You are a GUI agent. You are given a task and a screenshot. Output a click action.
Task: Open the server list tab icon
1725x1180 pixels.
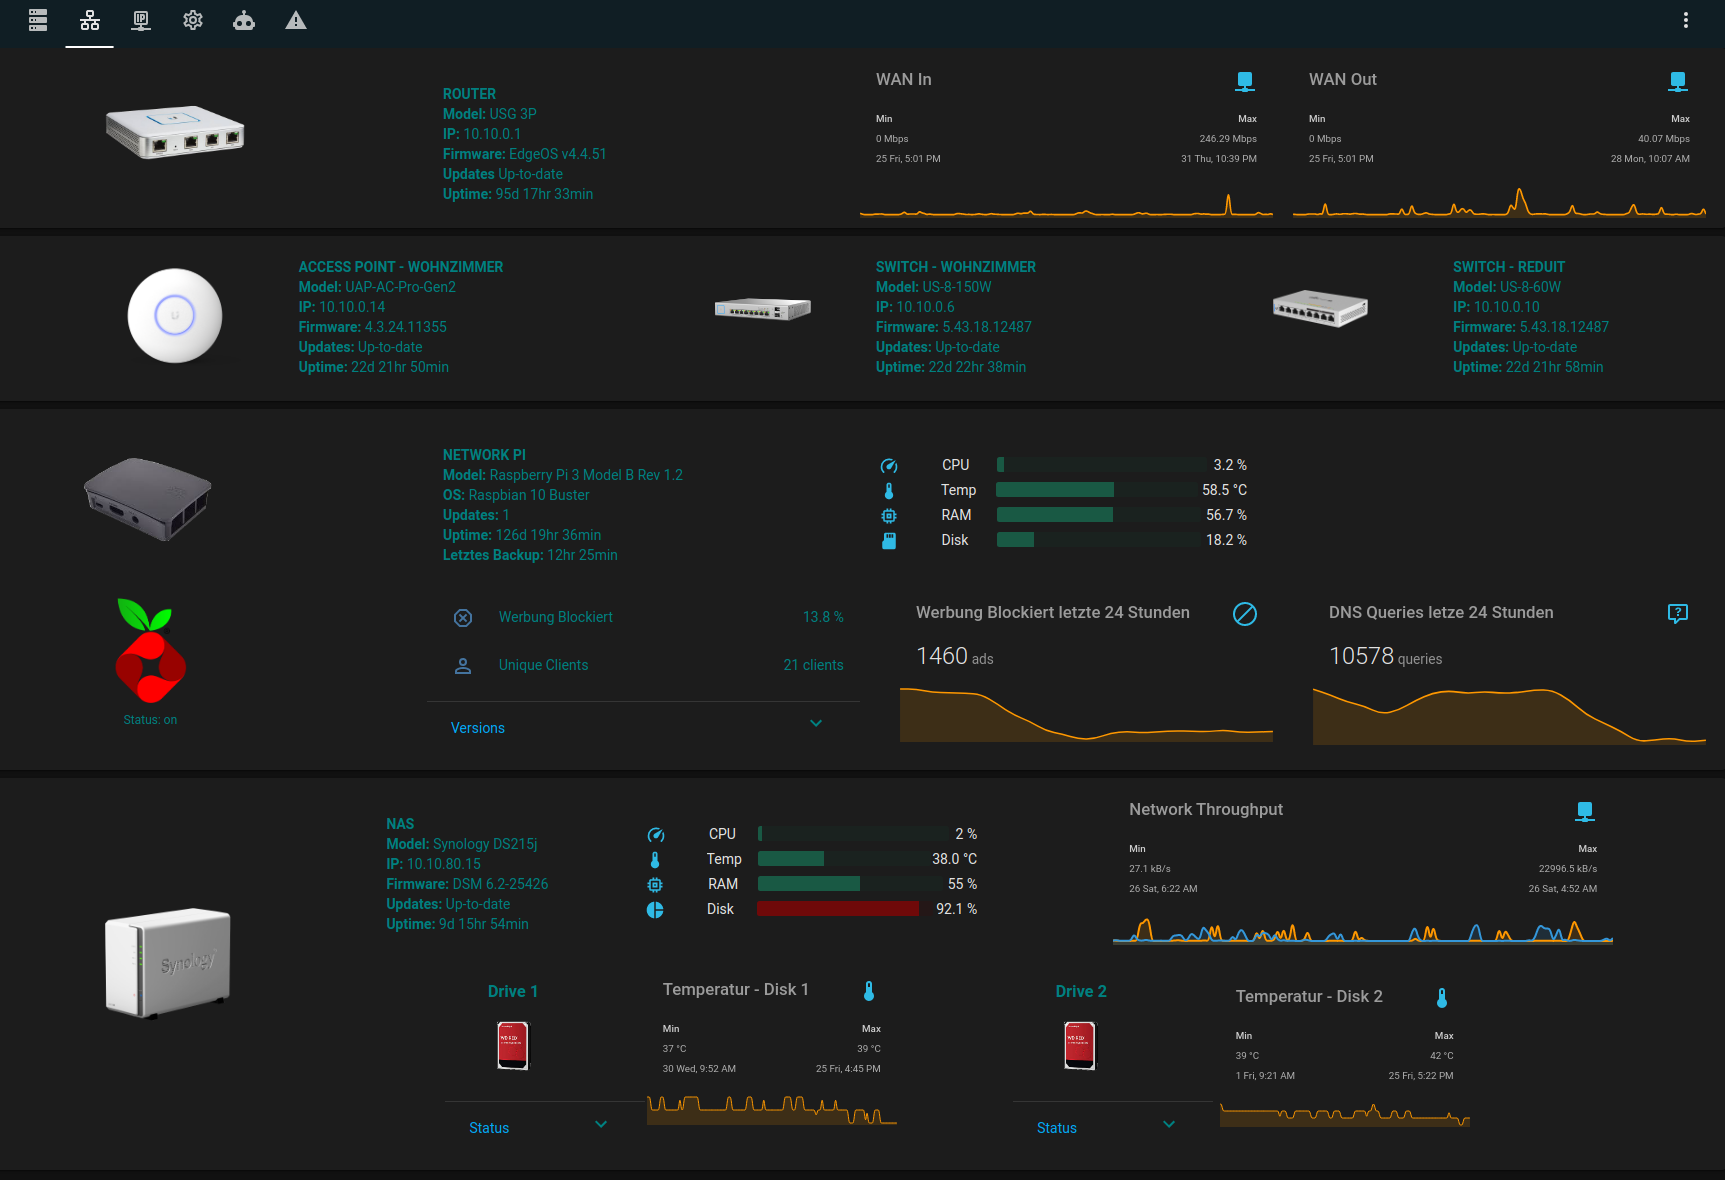pyautogui.click(x=38, y=20)
